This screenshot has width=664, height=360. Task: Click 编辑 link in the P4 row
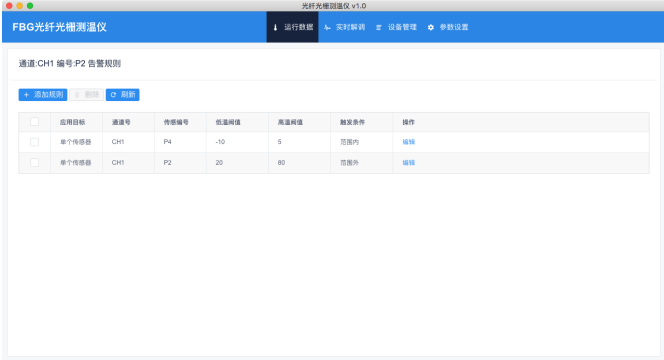(409, 142)
